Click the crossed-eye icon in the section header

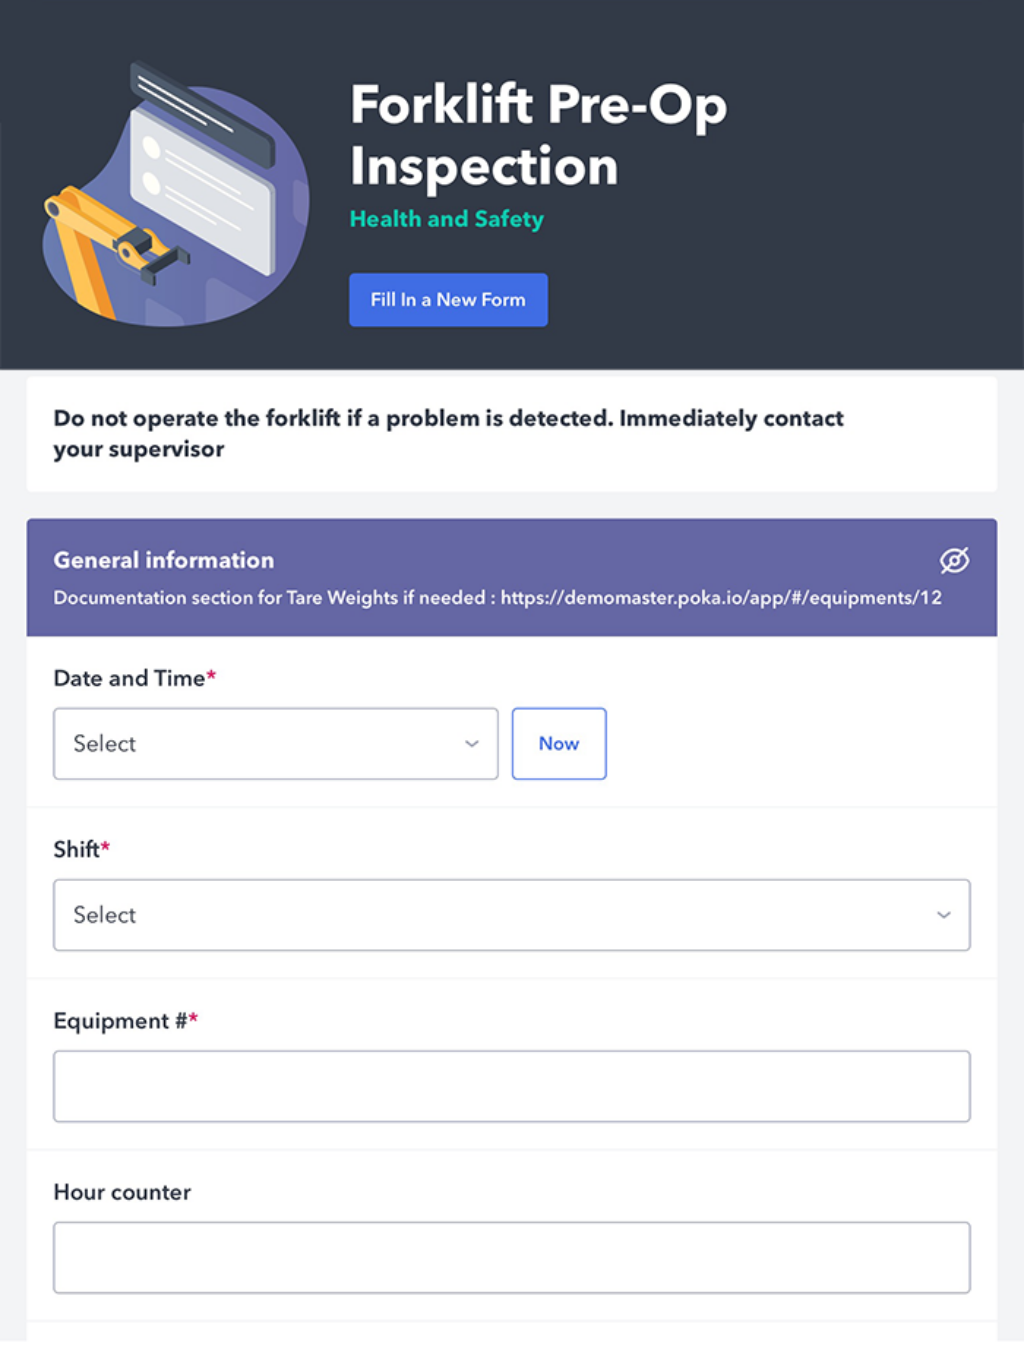click(x=953, y=561)
